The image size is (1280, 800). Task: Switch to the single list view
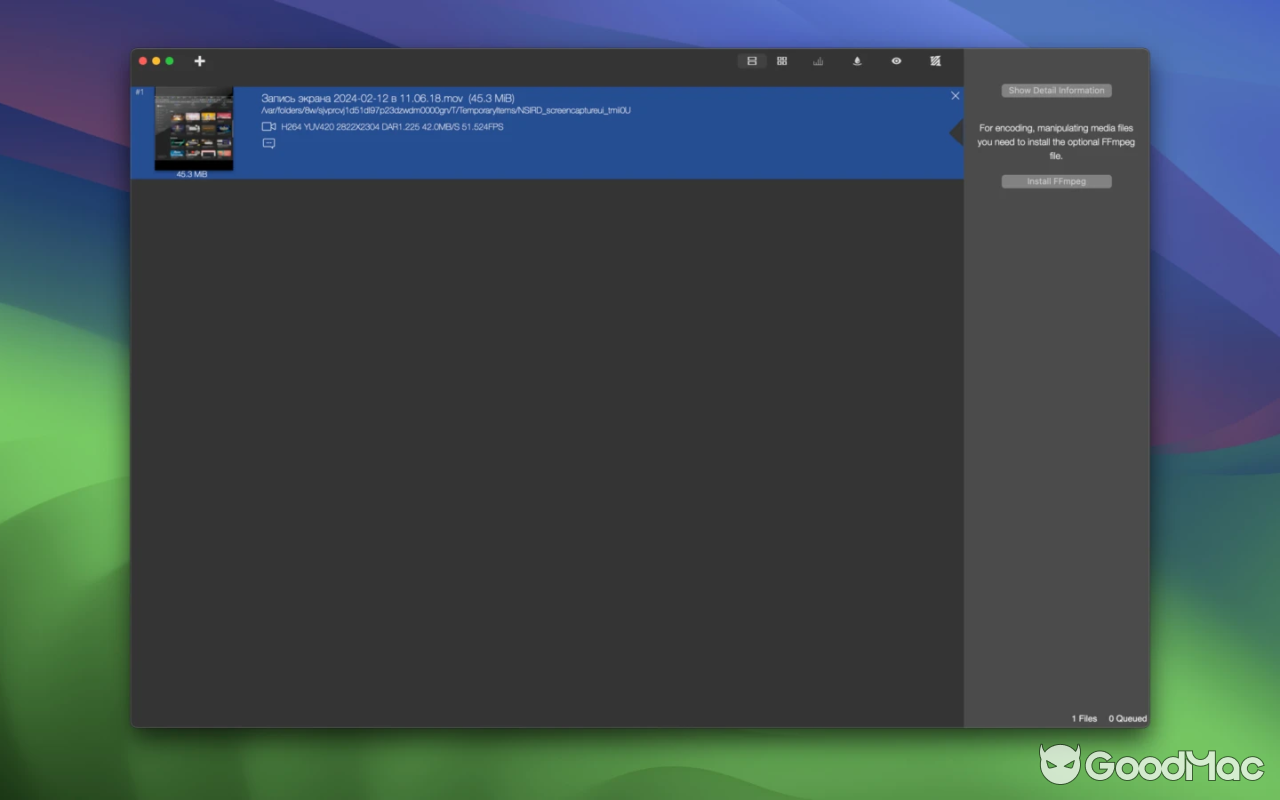751,61
